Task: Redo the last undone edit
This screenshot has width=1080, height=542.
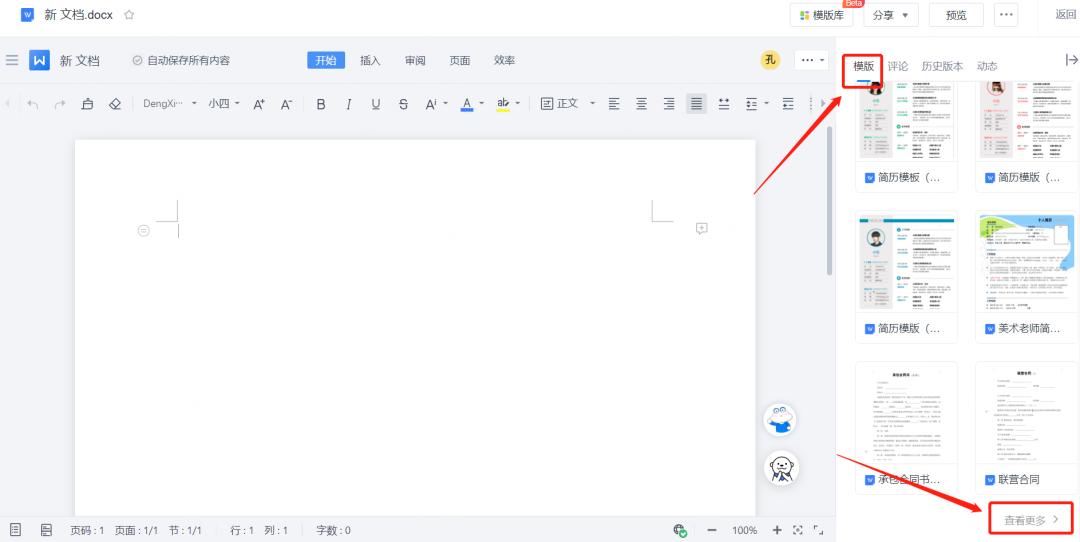Action: (60, 104)
